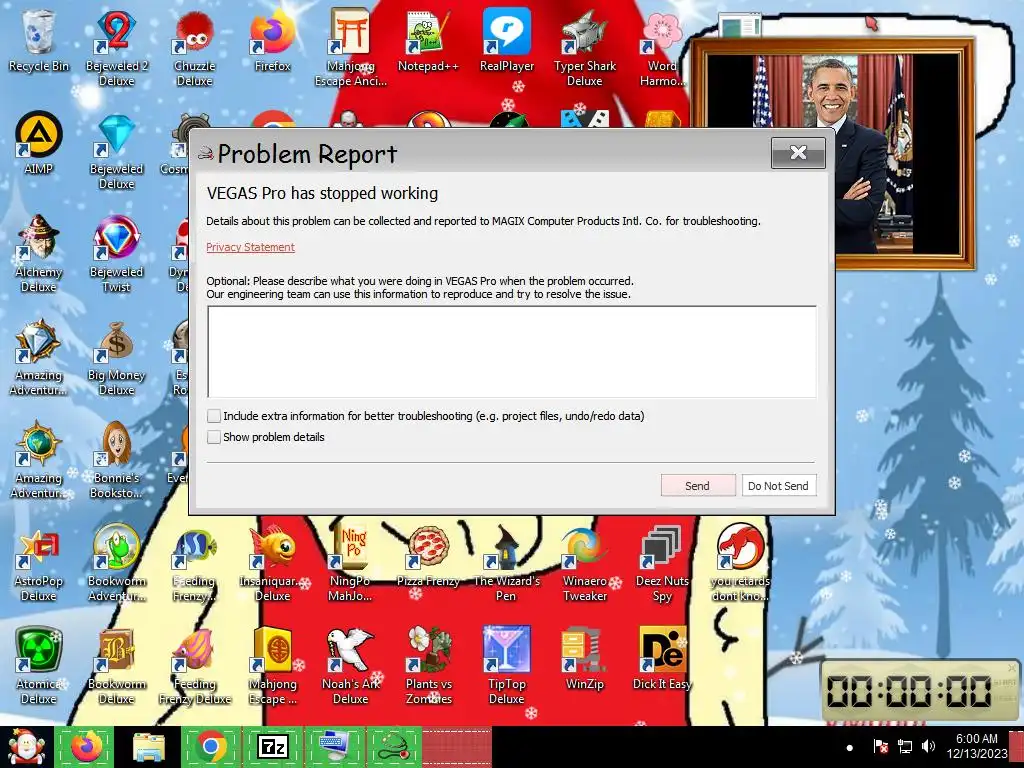Image resolution: width=1024 pixels, height=768 pixels.
Task: Select TipTop Deluxe desktop icon
Action: pos(507,666)
